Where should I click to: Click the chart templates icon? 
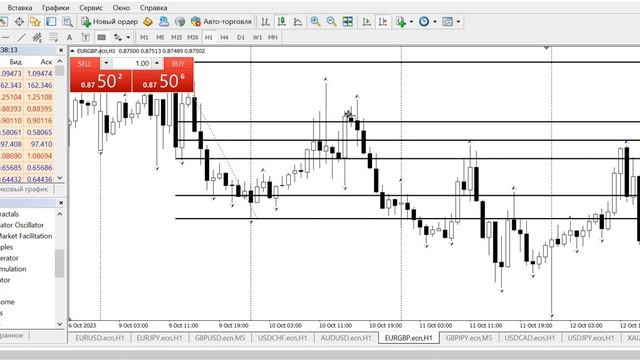pyautogui.click(x=448, y=22)
